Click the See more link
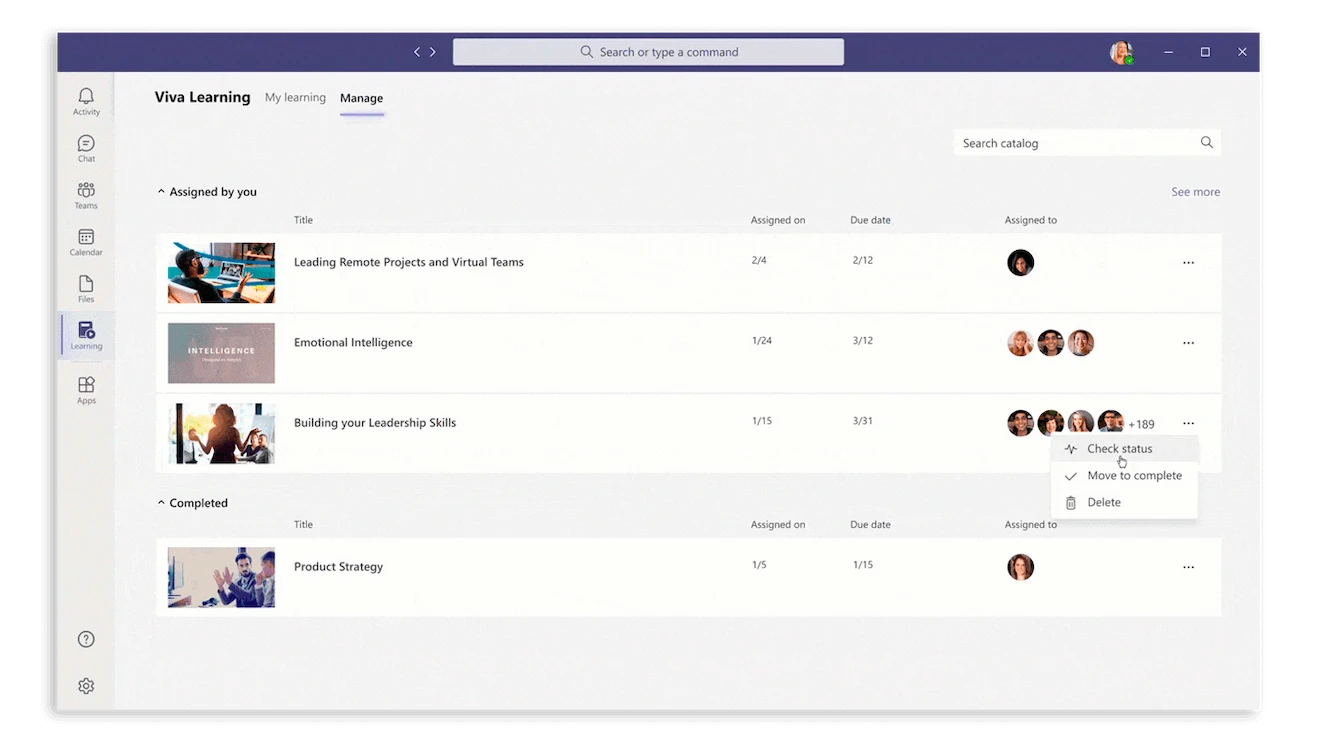Image resolution: width=1320 pixels, height=743 pixels. pyautogui.click(x=1195, y=192)
